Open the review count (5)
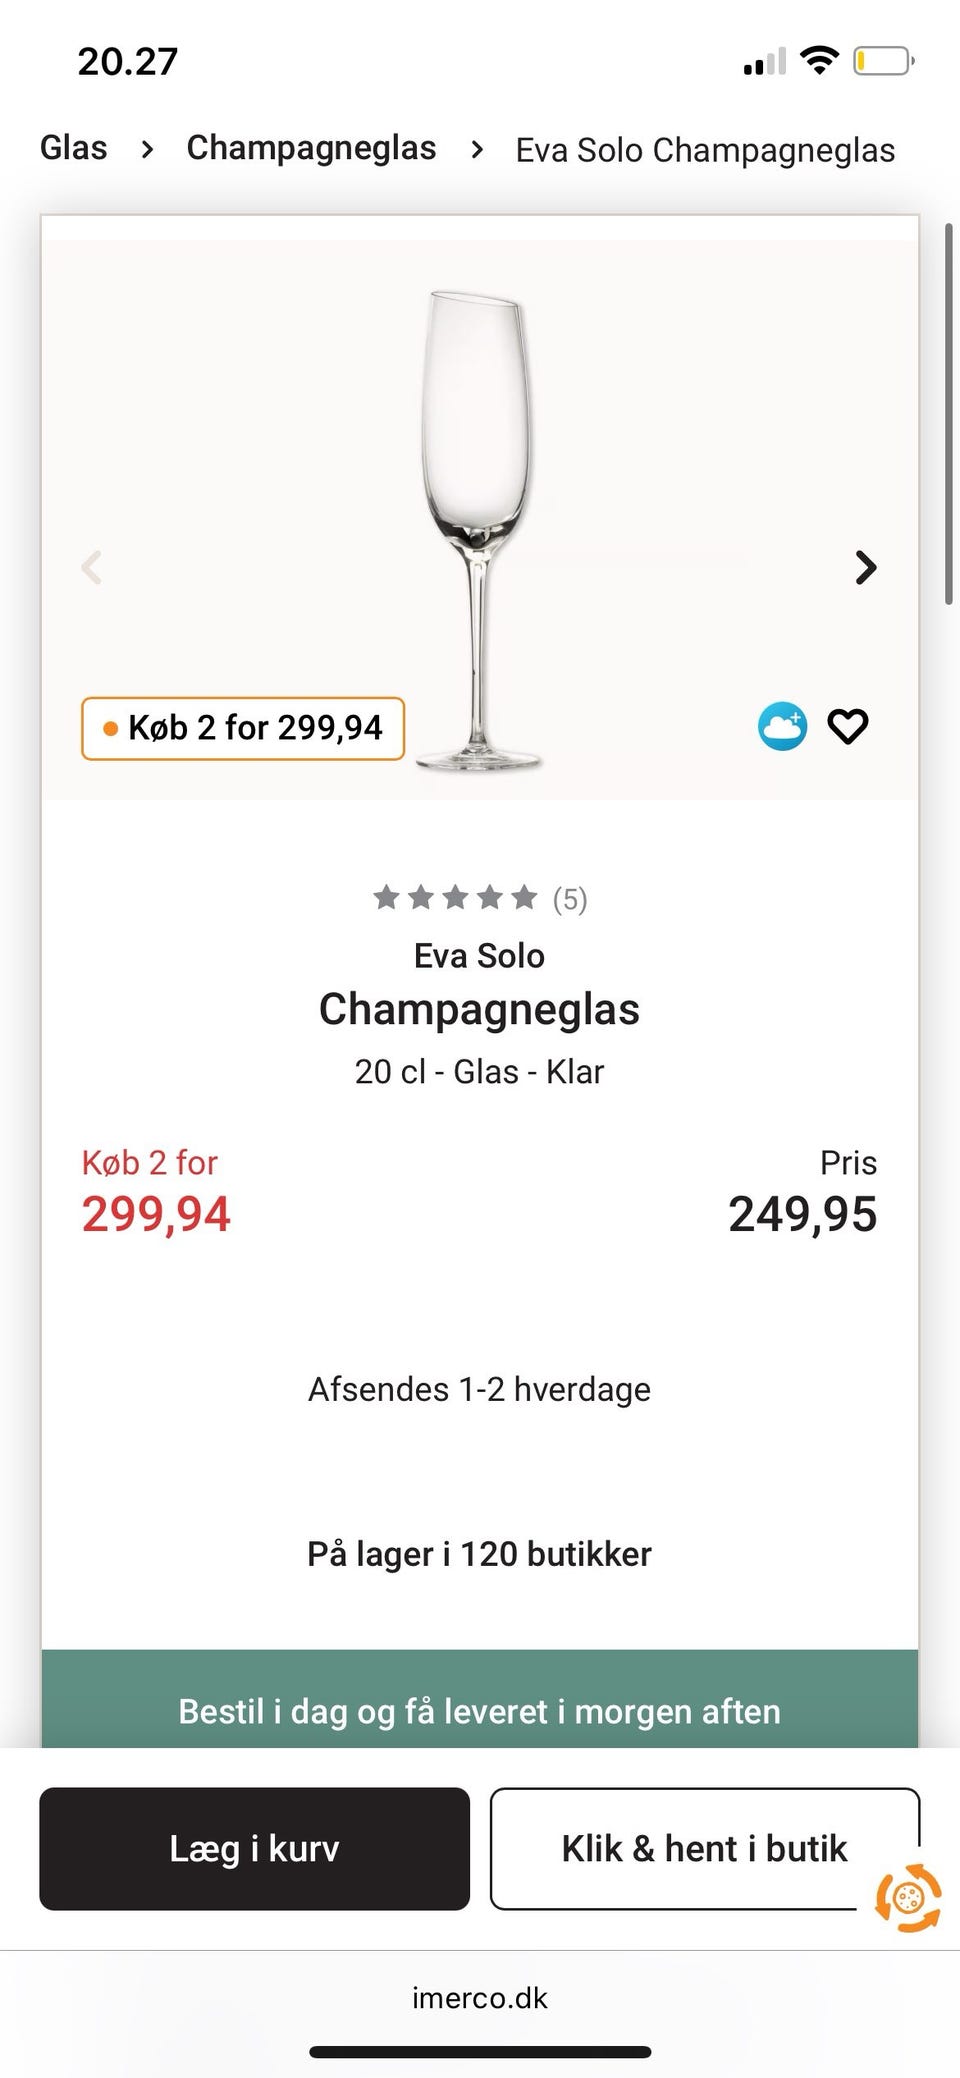This screenshot has width=960, height=2078. coord(570,899)
